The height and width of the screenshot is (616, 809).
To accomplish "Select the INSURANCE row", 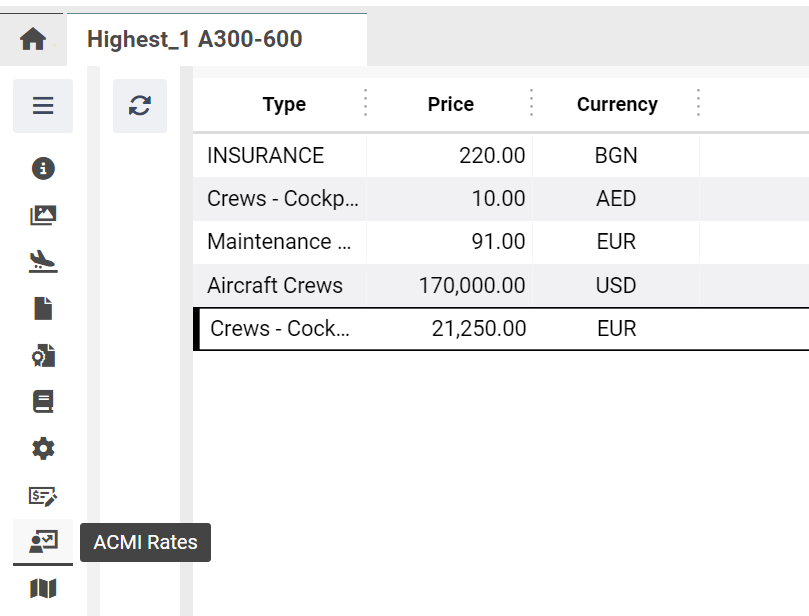I will 265,156.
